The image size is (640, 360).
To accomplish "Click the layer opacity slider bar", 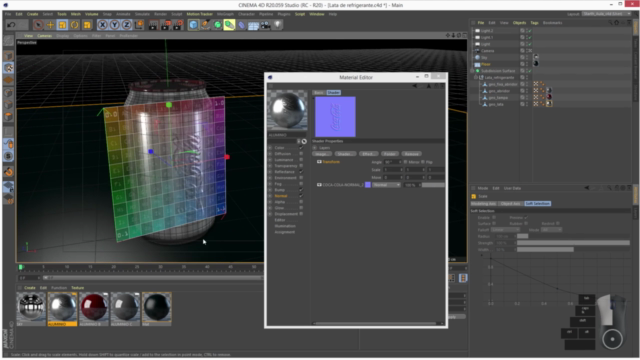I will (x=433, y=185).
